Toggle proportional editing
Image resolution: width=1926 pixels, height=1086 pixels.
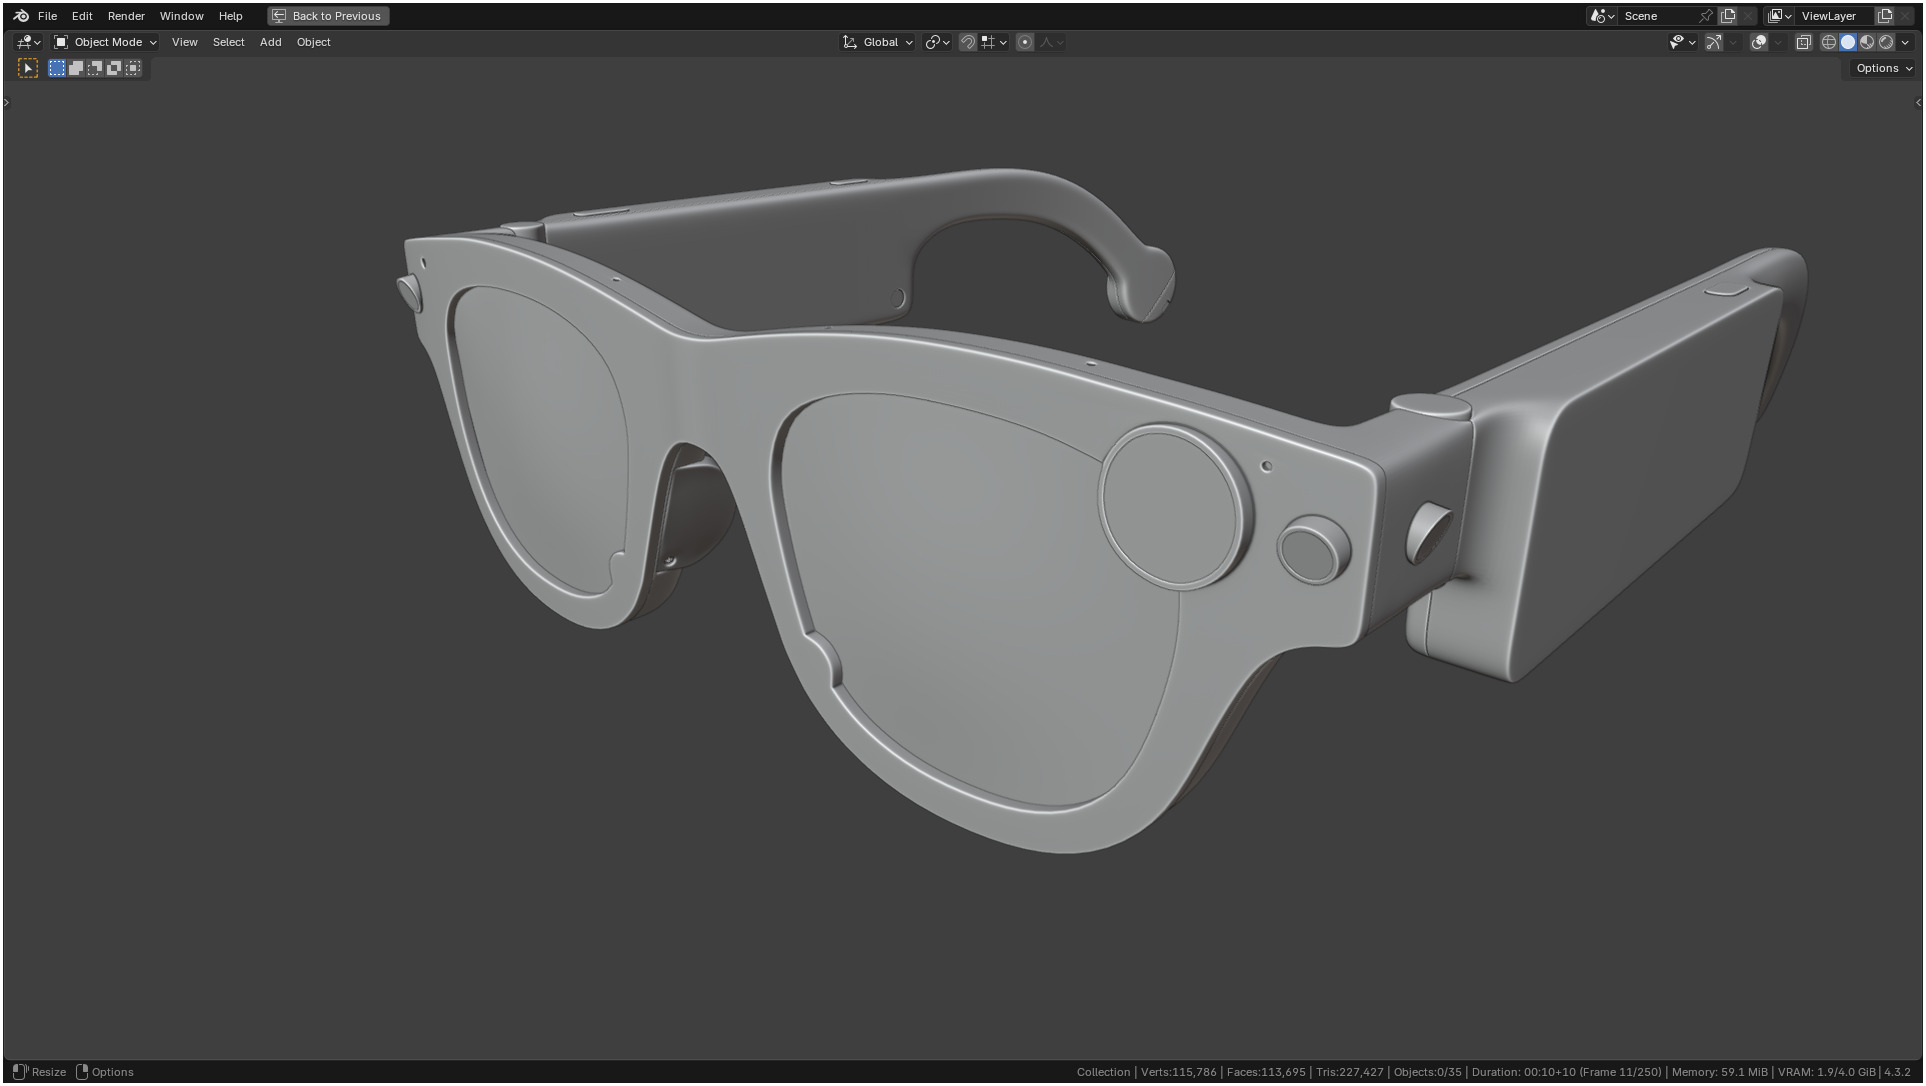click(1024, 42)
